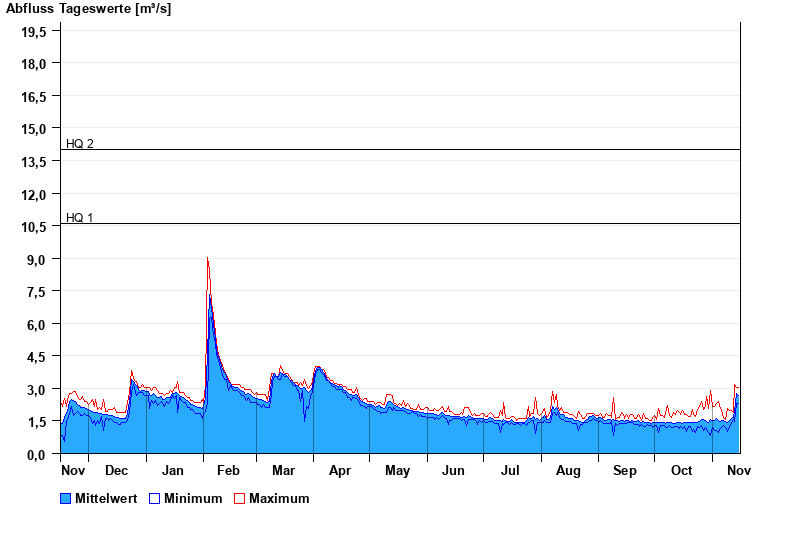
Task: Click the highest discharge peak in February
Action: tap(208, 259)
